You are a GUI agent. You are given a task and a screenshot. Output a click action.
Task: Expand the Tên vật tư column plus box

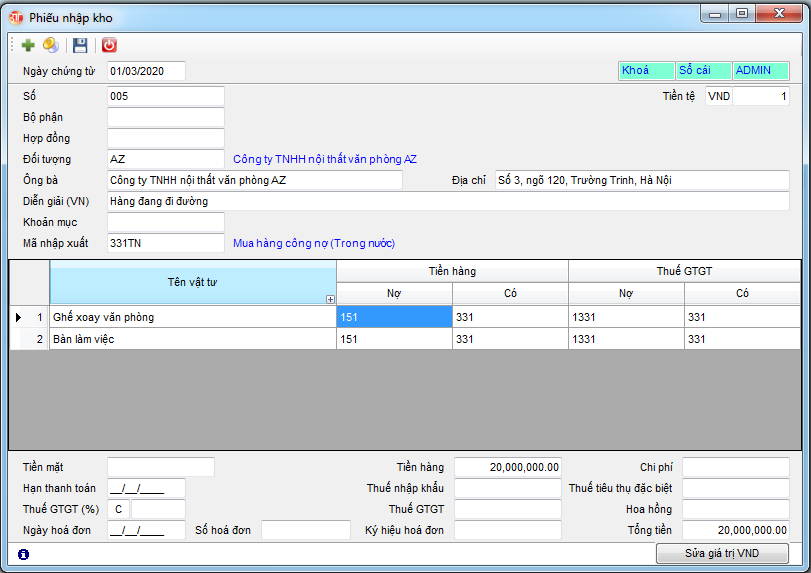click(330, 299)
